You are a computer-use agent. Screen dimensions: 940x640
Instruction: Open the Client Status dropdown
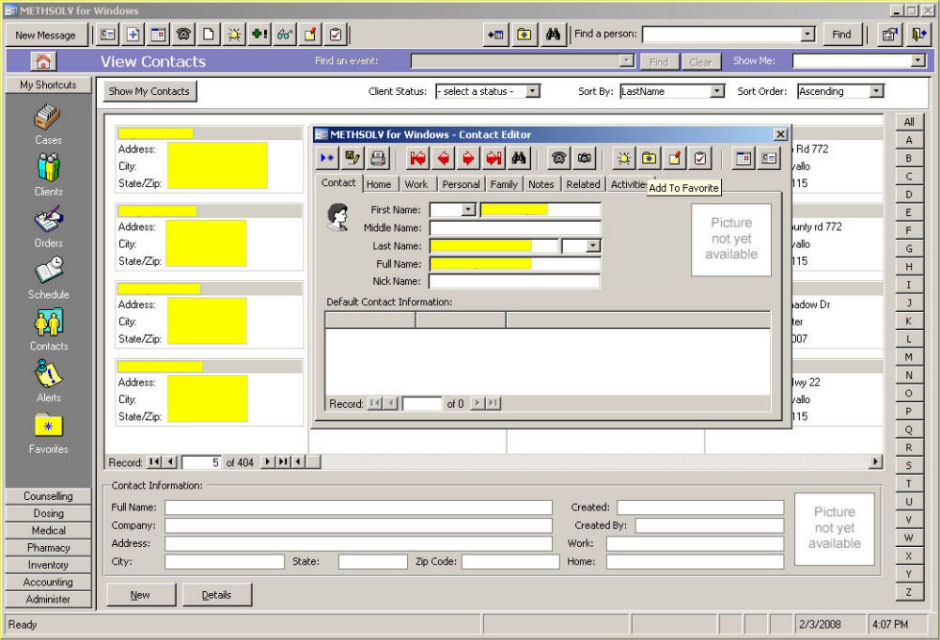click(x=532, y=91)
